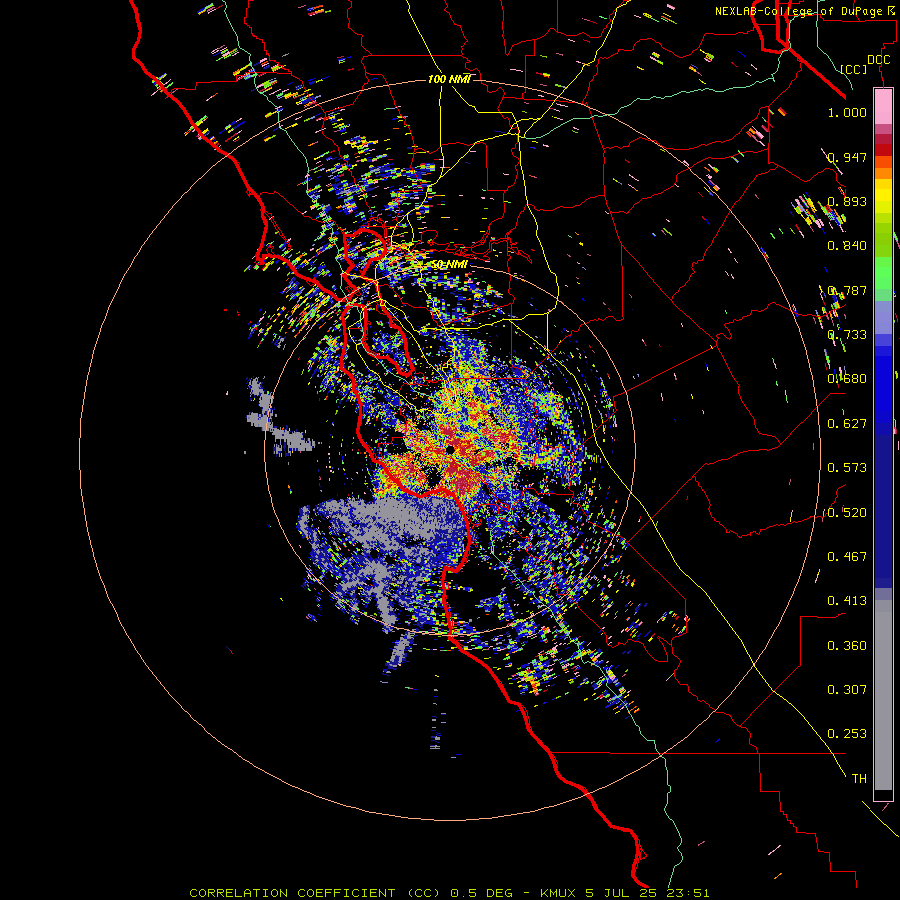Viewport: 900px width, 900px height.
Task: Click the 0.520 scale value
Action: click(x=847, y=513)
